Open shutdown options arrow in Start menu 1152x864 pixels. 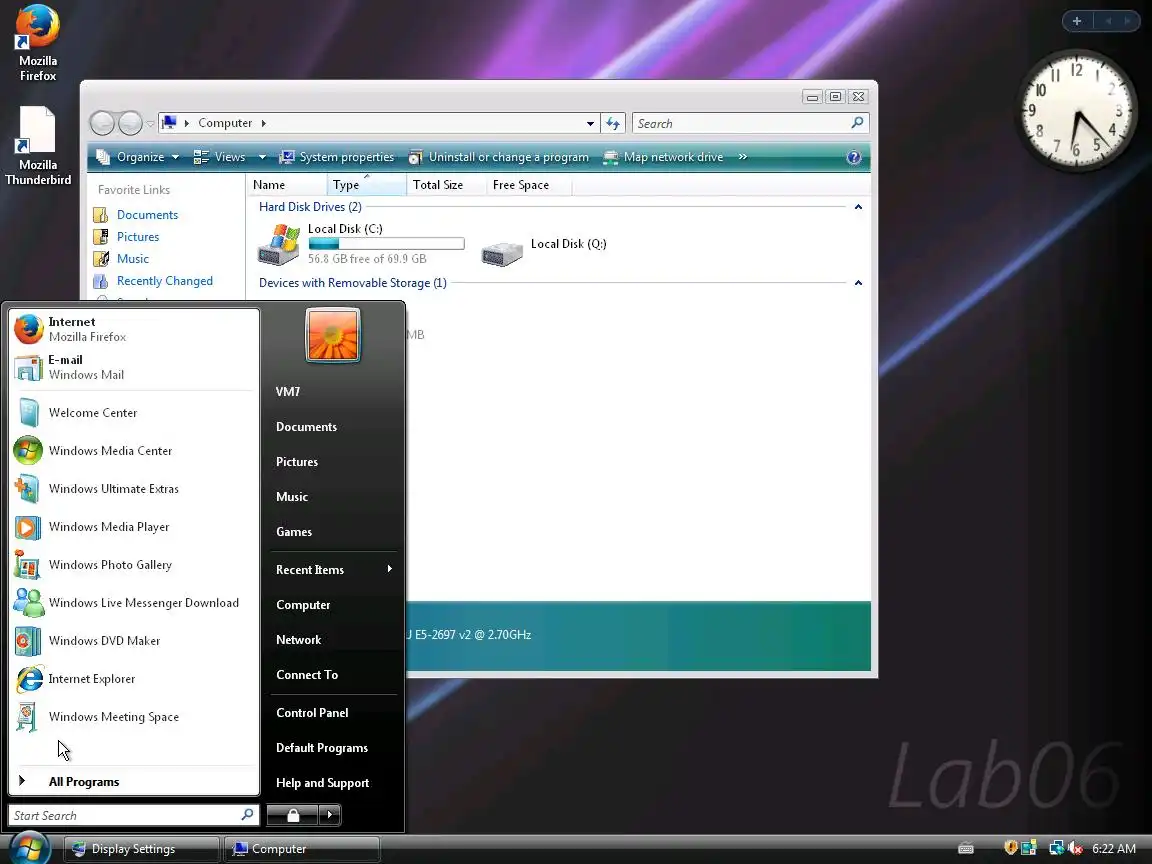coord(329,815)
